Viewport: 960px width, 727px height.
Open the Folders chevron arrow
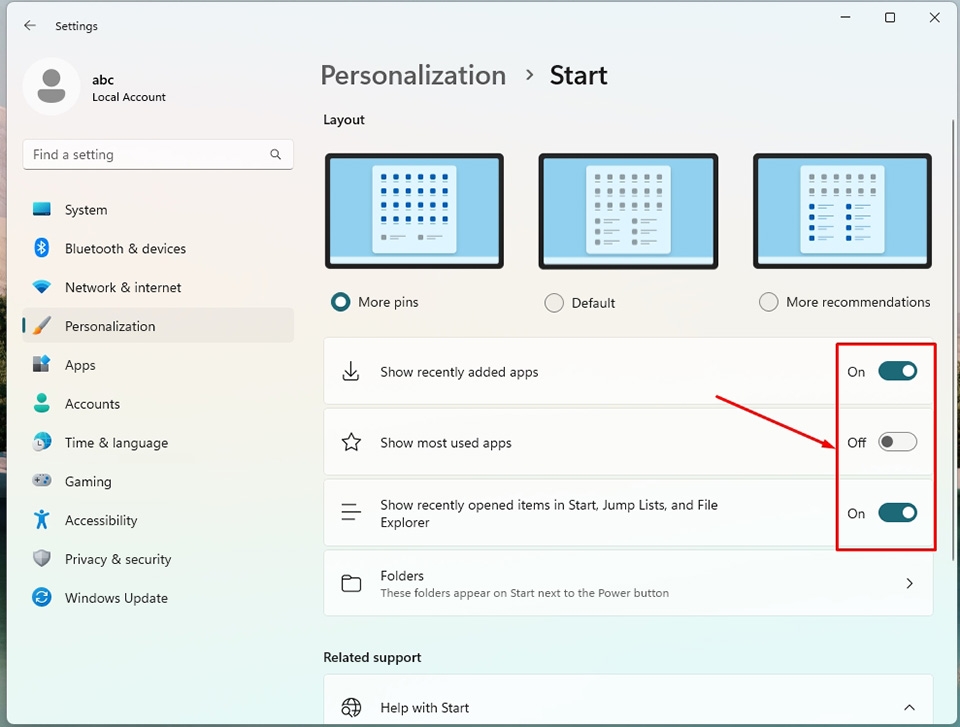pos(909,584)
